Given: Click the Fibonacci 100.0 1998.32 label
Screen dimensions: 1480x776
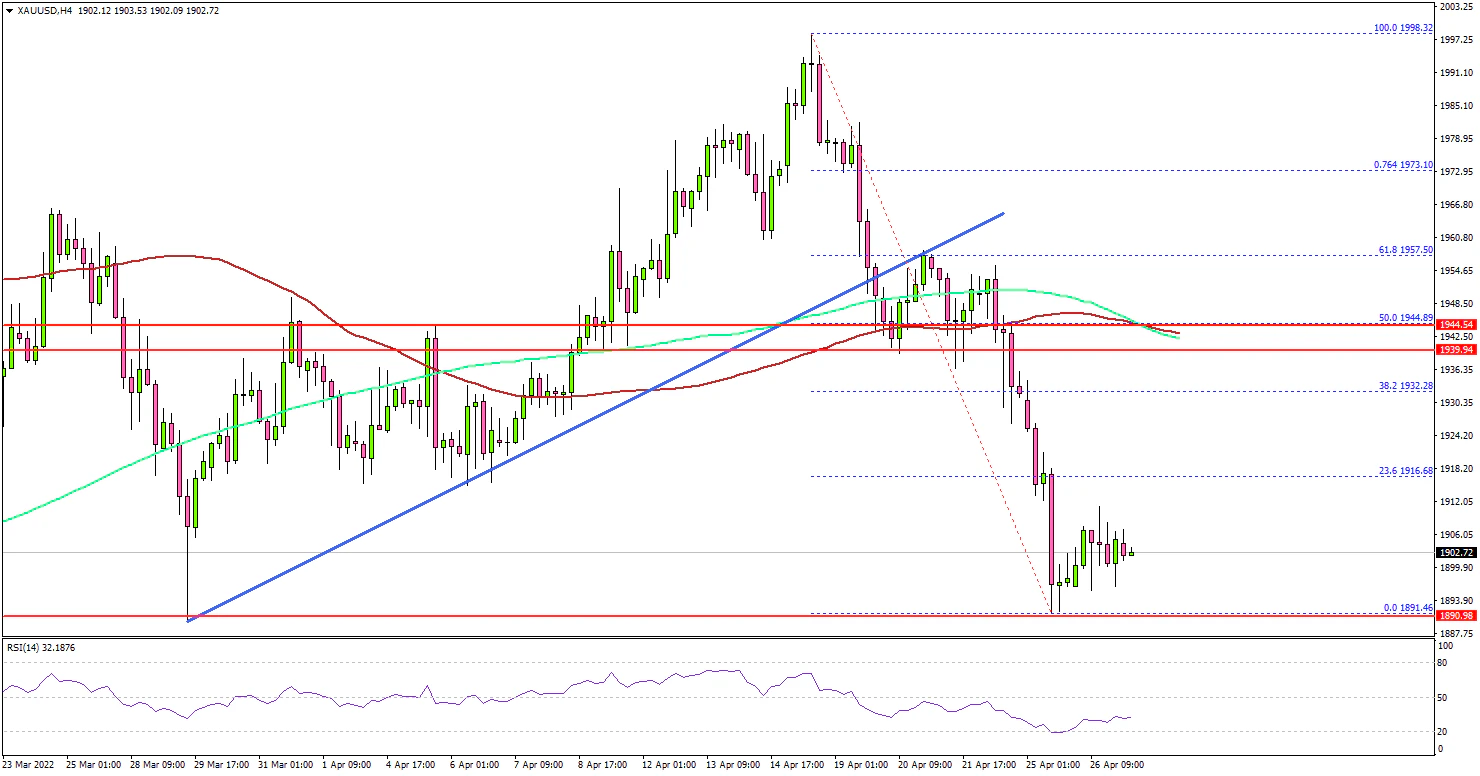Looking at the screenshot, I should point(1404,28).
